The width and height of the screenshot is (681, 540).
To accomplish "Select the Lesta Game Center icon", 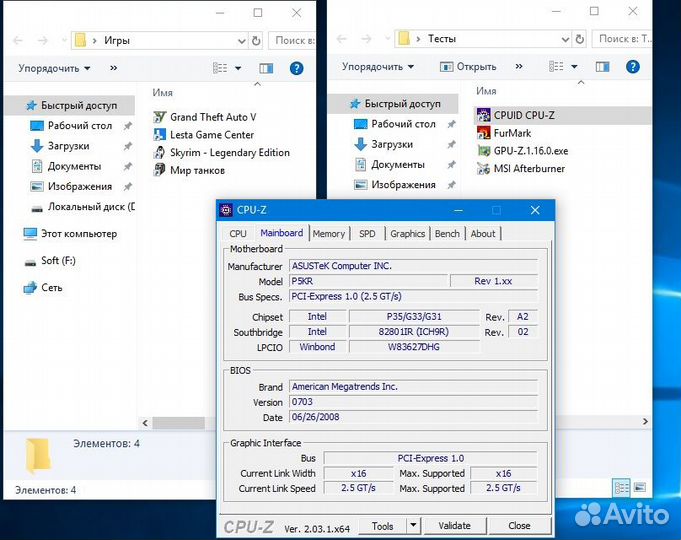I will click(159, 135).
